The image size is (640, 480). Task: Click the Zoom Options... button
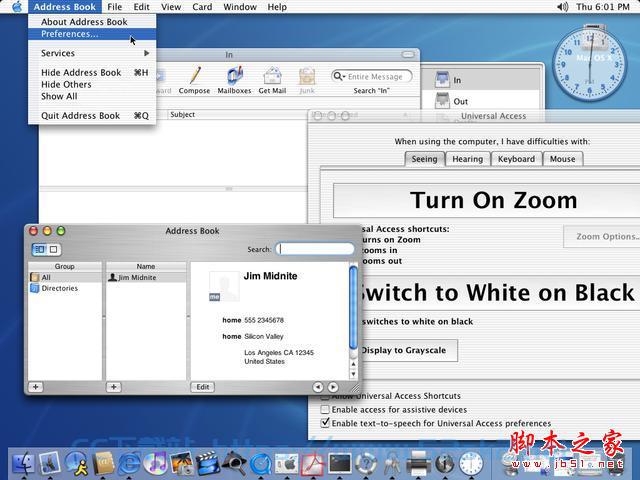pos(602,236)
